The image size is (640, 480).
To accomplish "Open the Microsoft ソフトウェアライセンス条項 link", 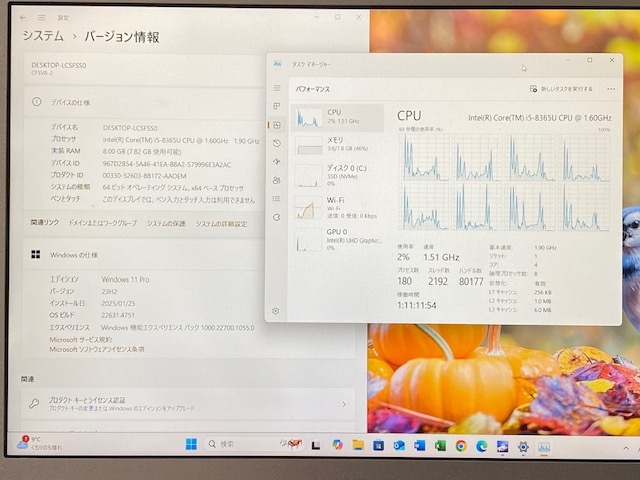I will click(x=97, y=349).
